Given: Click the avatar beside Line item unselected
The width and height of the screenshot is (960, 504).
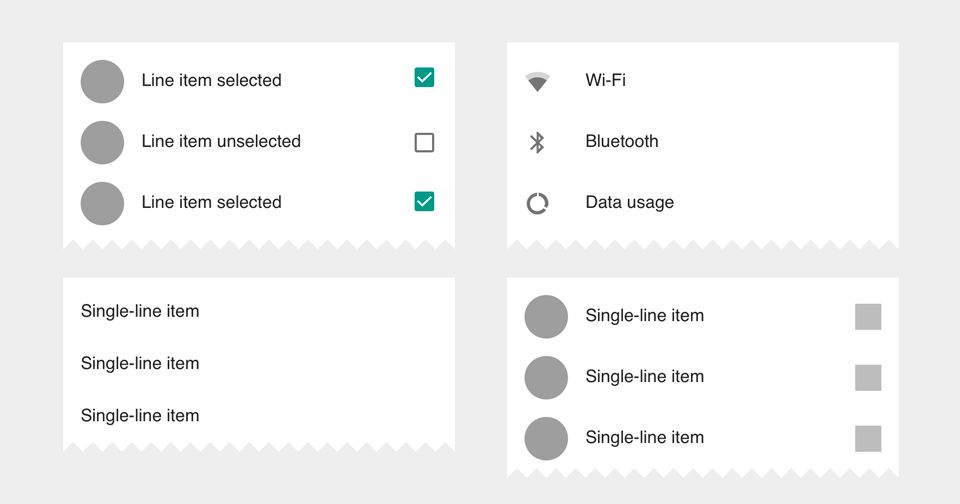Looking at the screenshot, I should 102,142.
